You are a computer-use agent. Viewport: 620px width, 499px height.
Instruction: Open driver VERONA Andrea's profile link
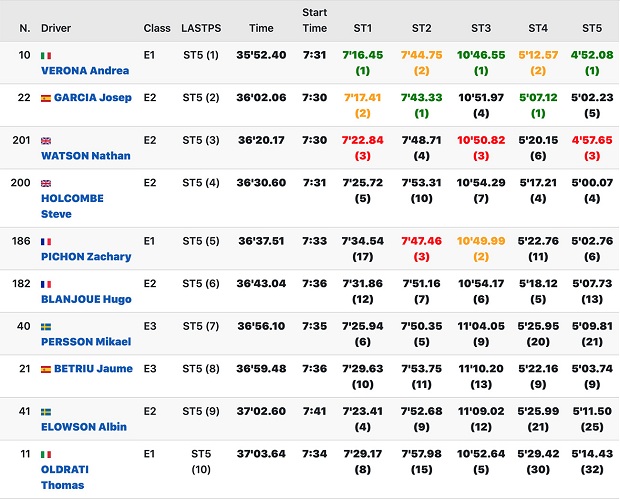[x=86, y=71]
